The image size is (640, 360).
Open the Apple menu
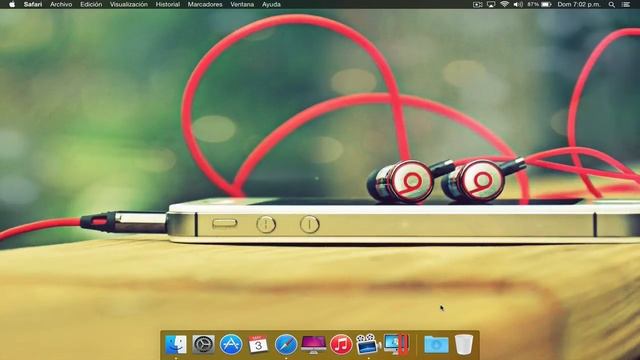coord(12,4)
